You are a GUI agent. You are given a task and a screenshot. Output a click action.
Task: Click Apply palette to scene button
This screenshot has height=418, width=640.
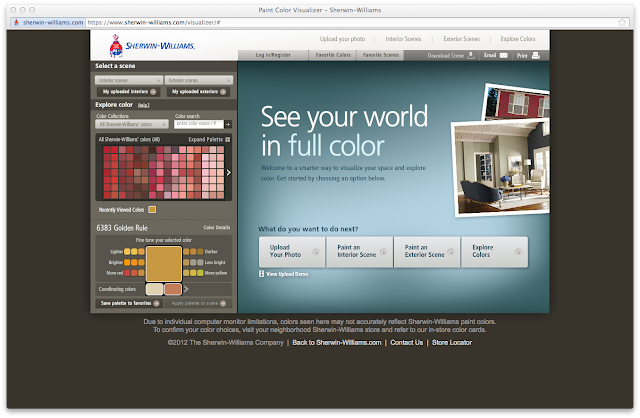pos(198,303)
